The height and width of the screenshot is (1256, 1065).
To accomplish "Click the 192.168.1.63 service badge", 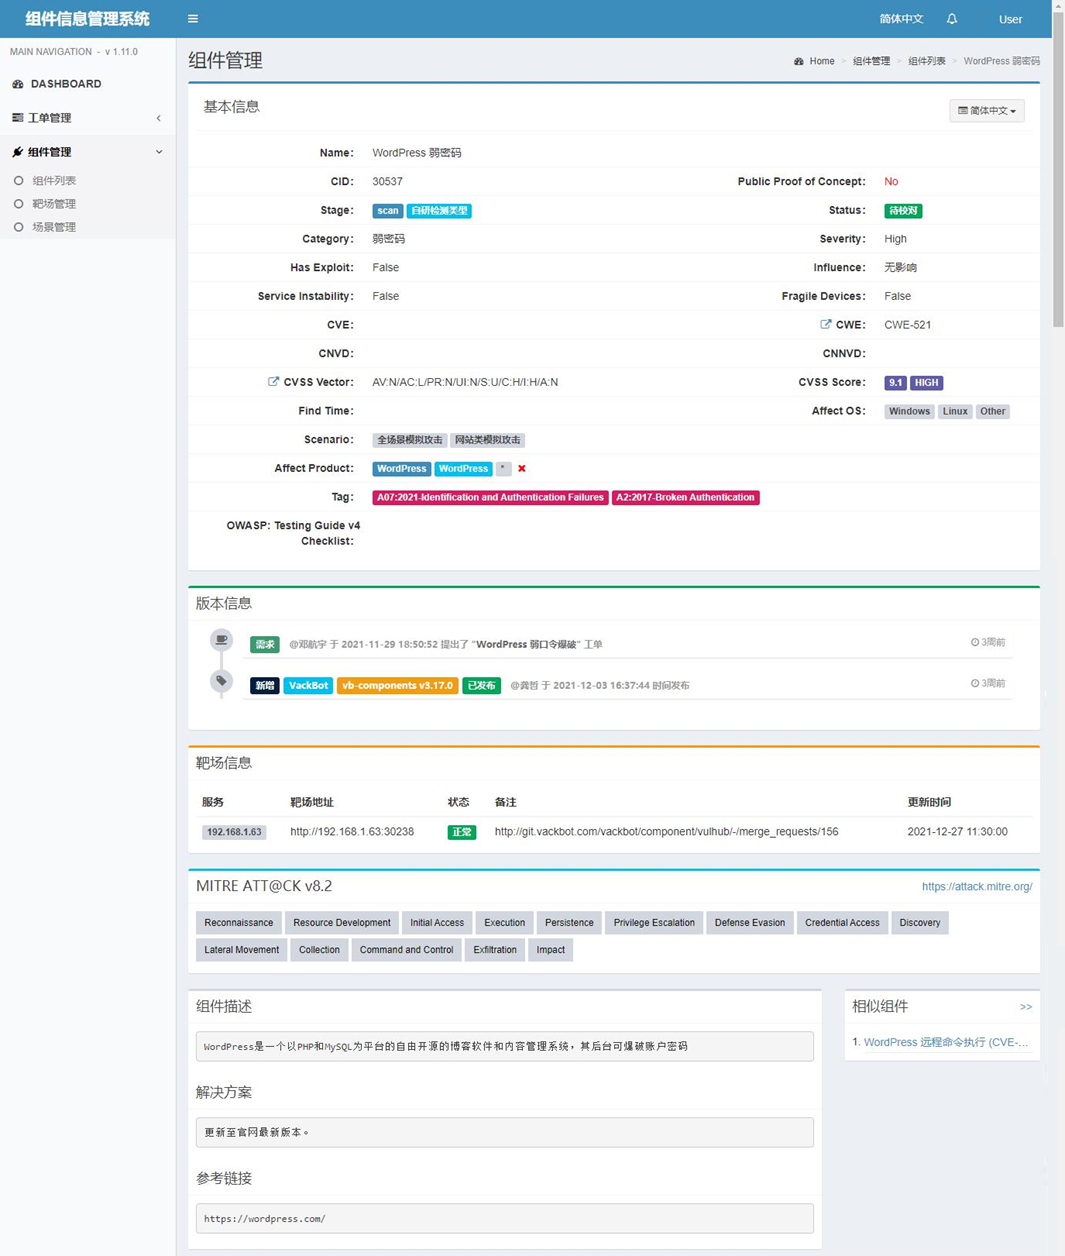I will click(234, 832).
